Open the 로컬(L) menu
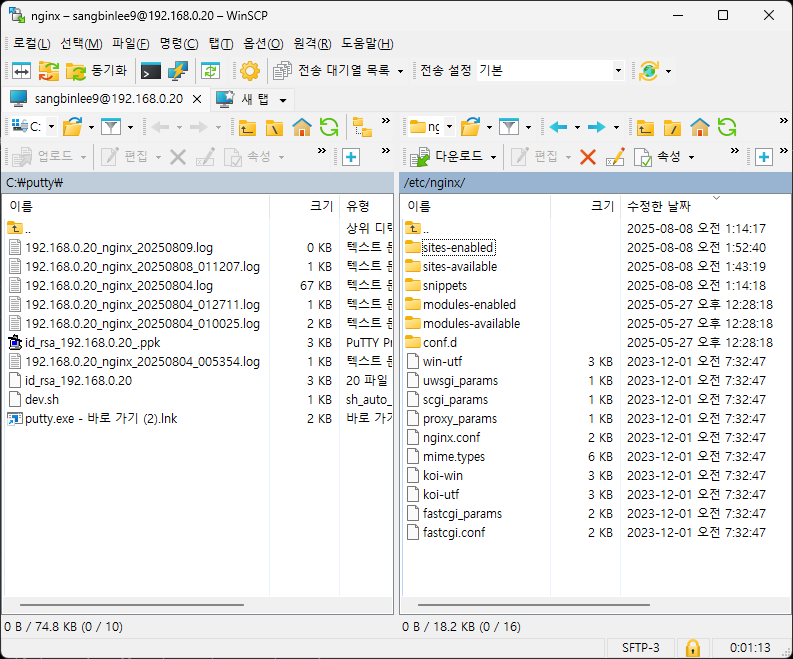The width and height of the screenshot is (793, 659). 31,44
